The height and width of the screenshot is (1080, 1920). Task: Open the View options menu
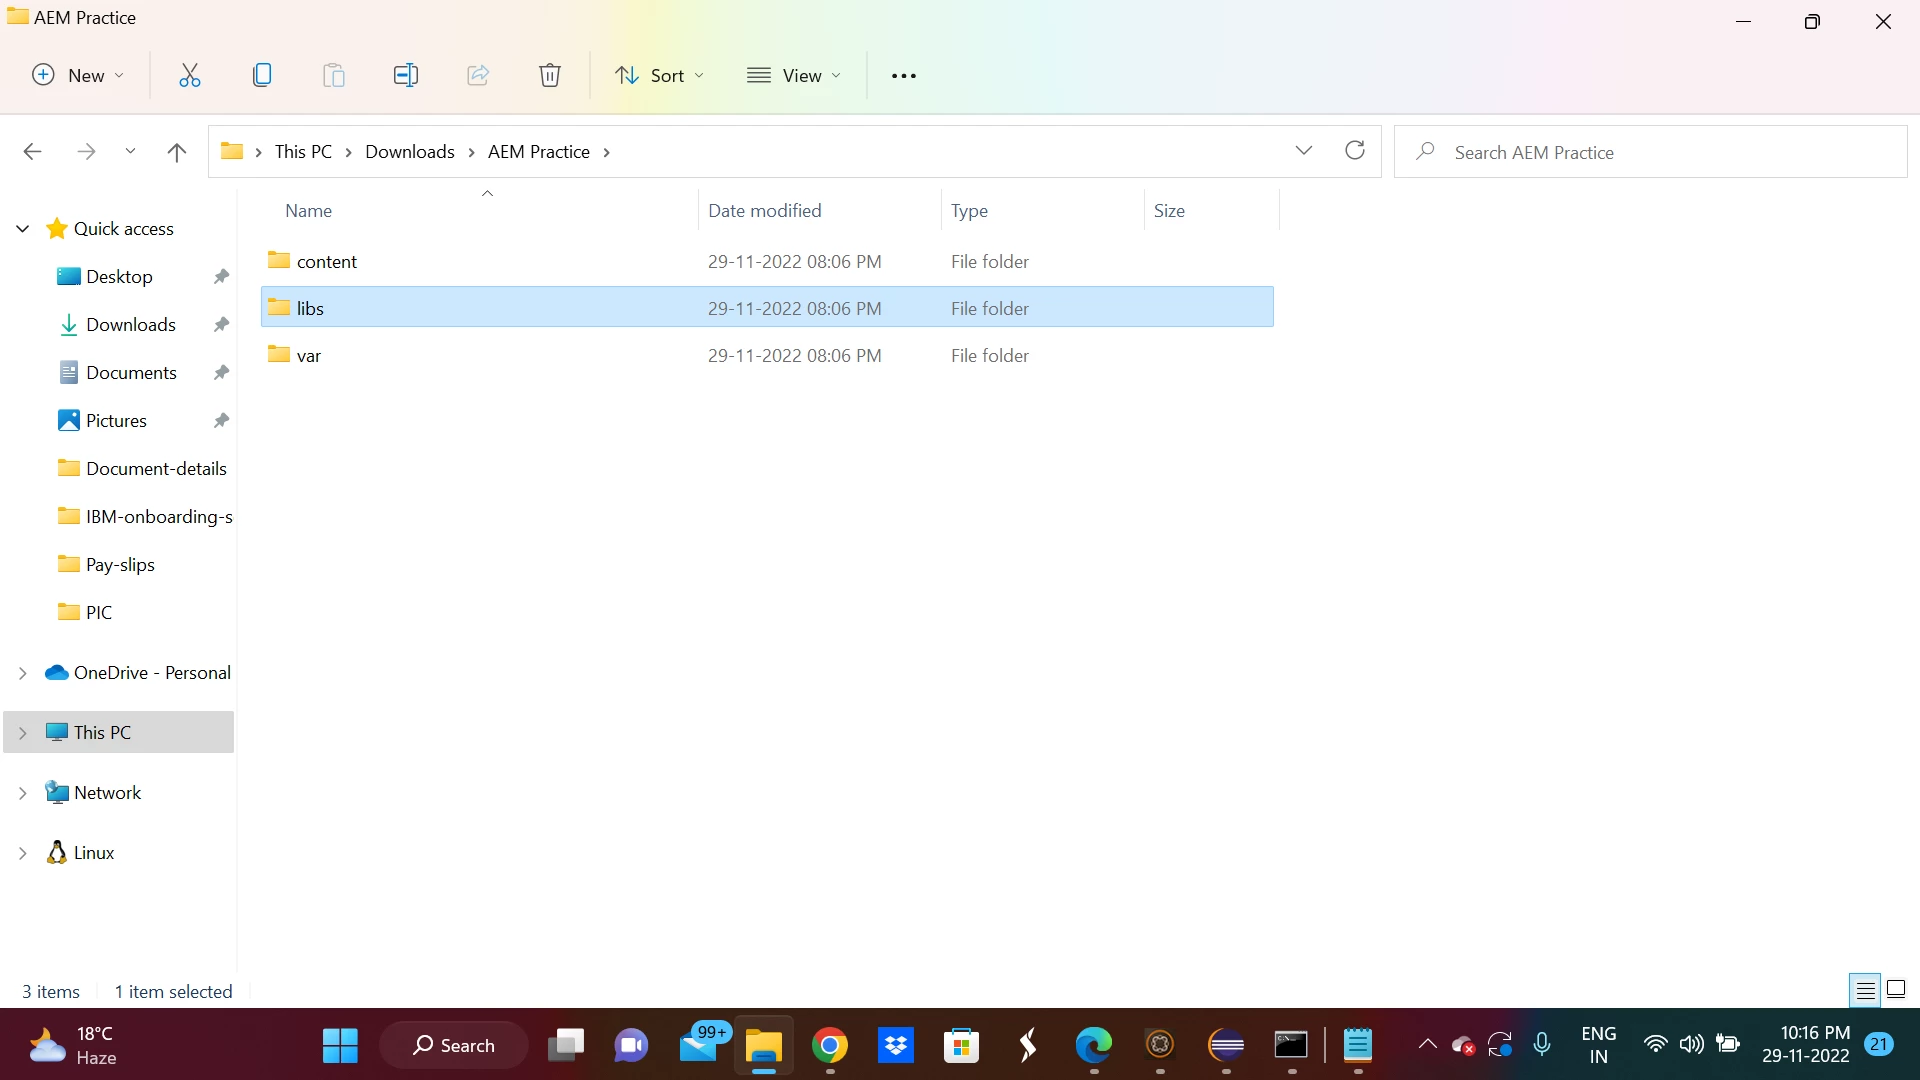[794, 75]
